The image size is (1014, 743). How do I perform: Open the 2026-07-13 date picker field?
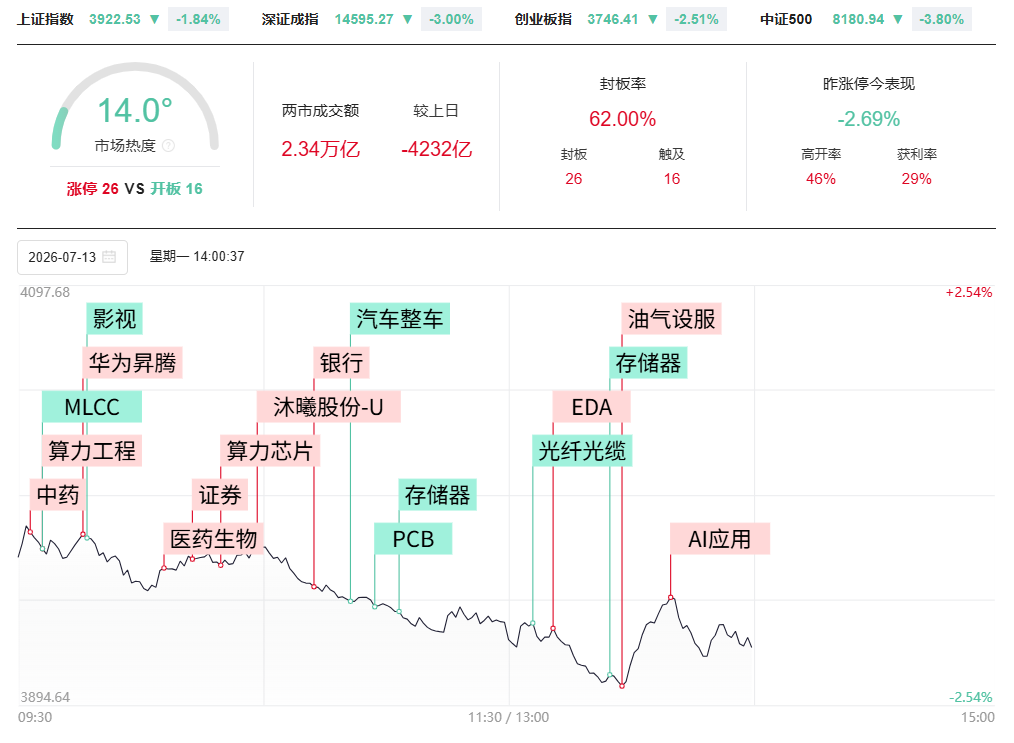click(72, 257)
